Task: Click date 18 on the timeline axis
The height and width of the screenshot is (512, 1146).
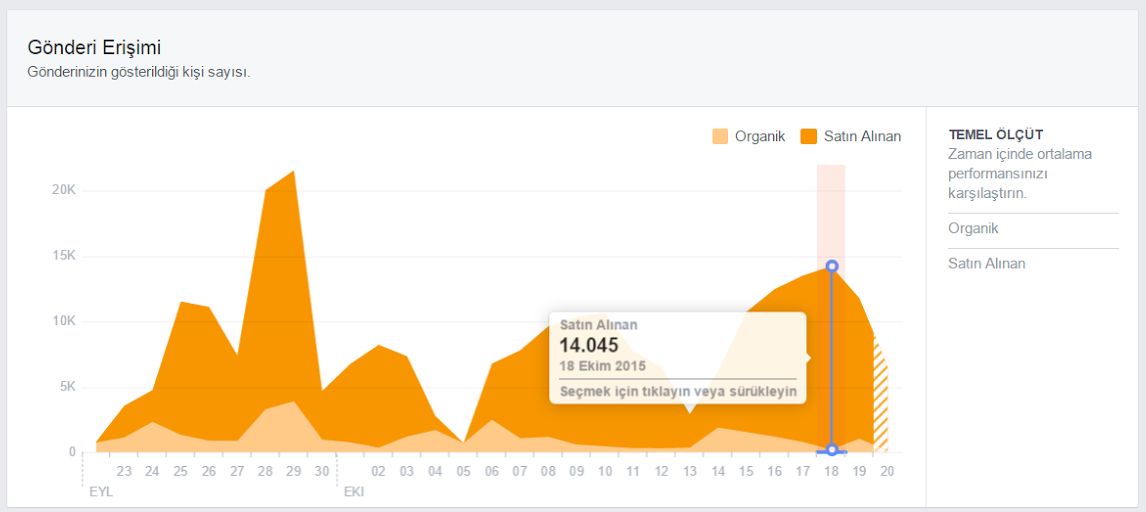Action: tap(831, 471)
